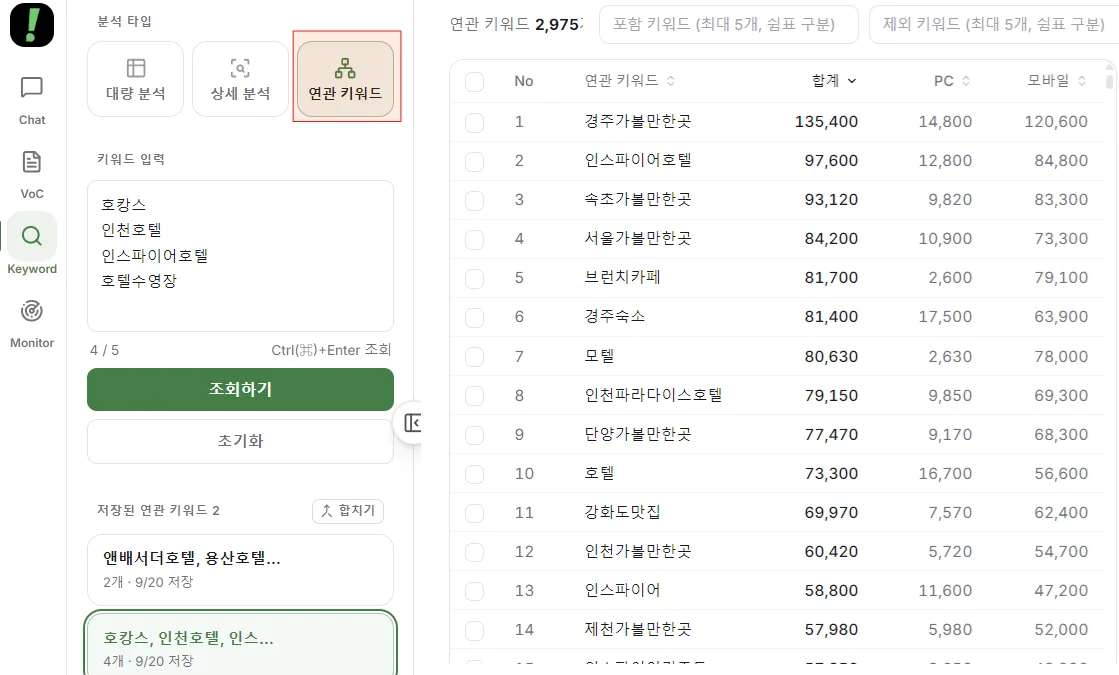
Task: Click the 초기화 reset button
Action: (240, 441)
